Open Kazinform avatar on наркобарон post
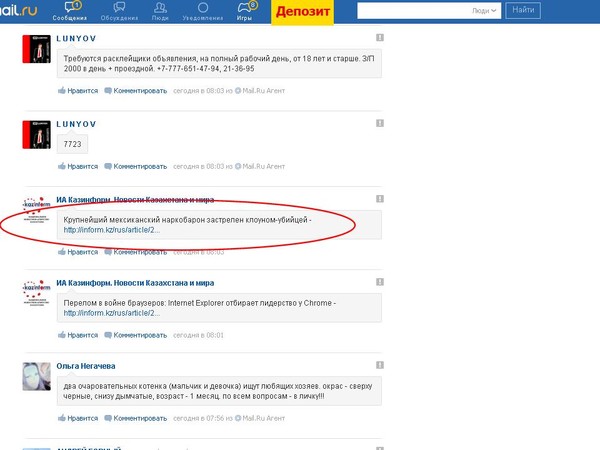Image resolution: width=600 pixels, height=450 pixels. (x=36, y=210)
